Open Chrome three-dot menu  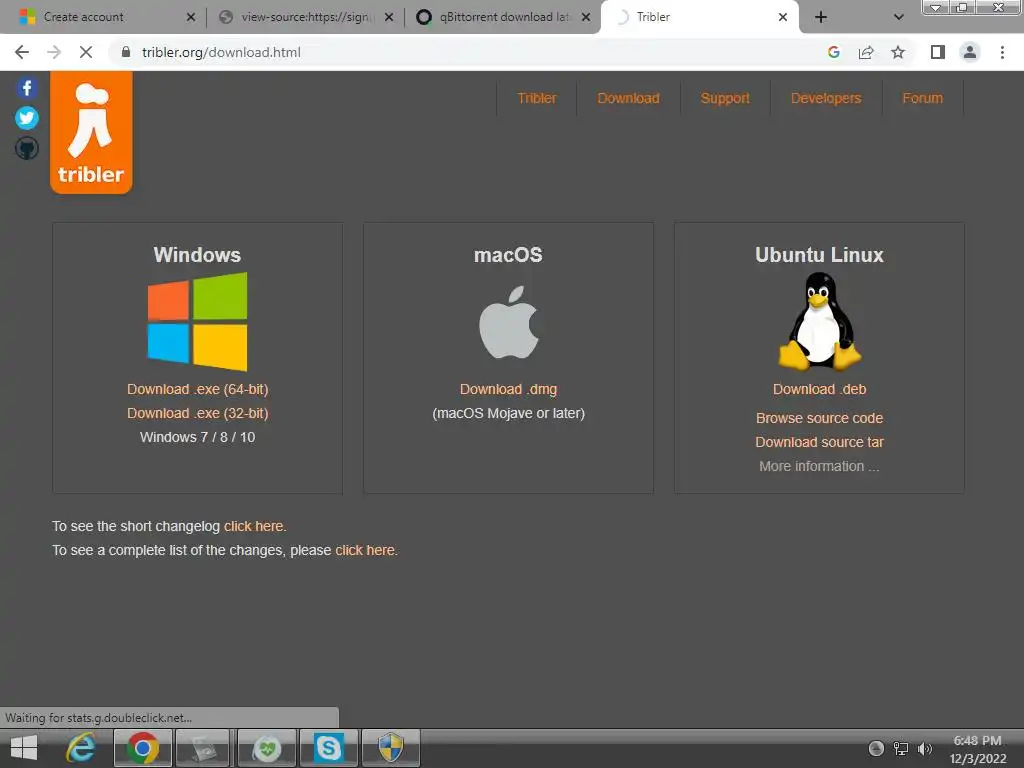(x=1002, y=52)
